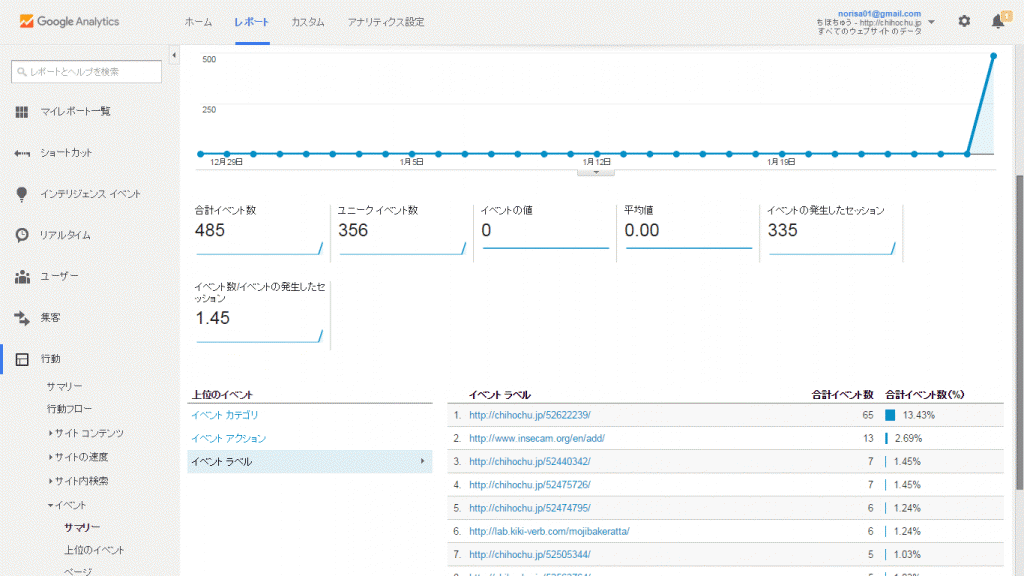This screenshot has width=1024, height=576.
Task: Click the notifications bell icon
Action: (x=997, y=19)
